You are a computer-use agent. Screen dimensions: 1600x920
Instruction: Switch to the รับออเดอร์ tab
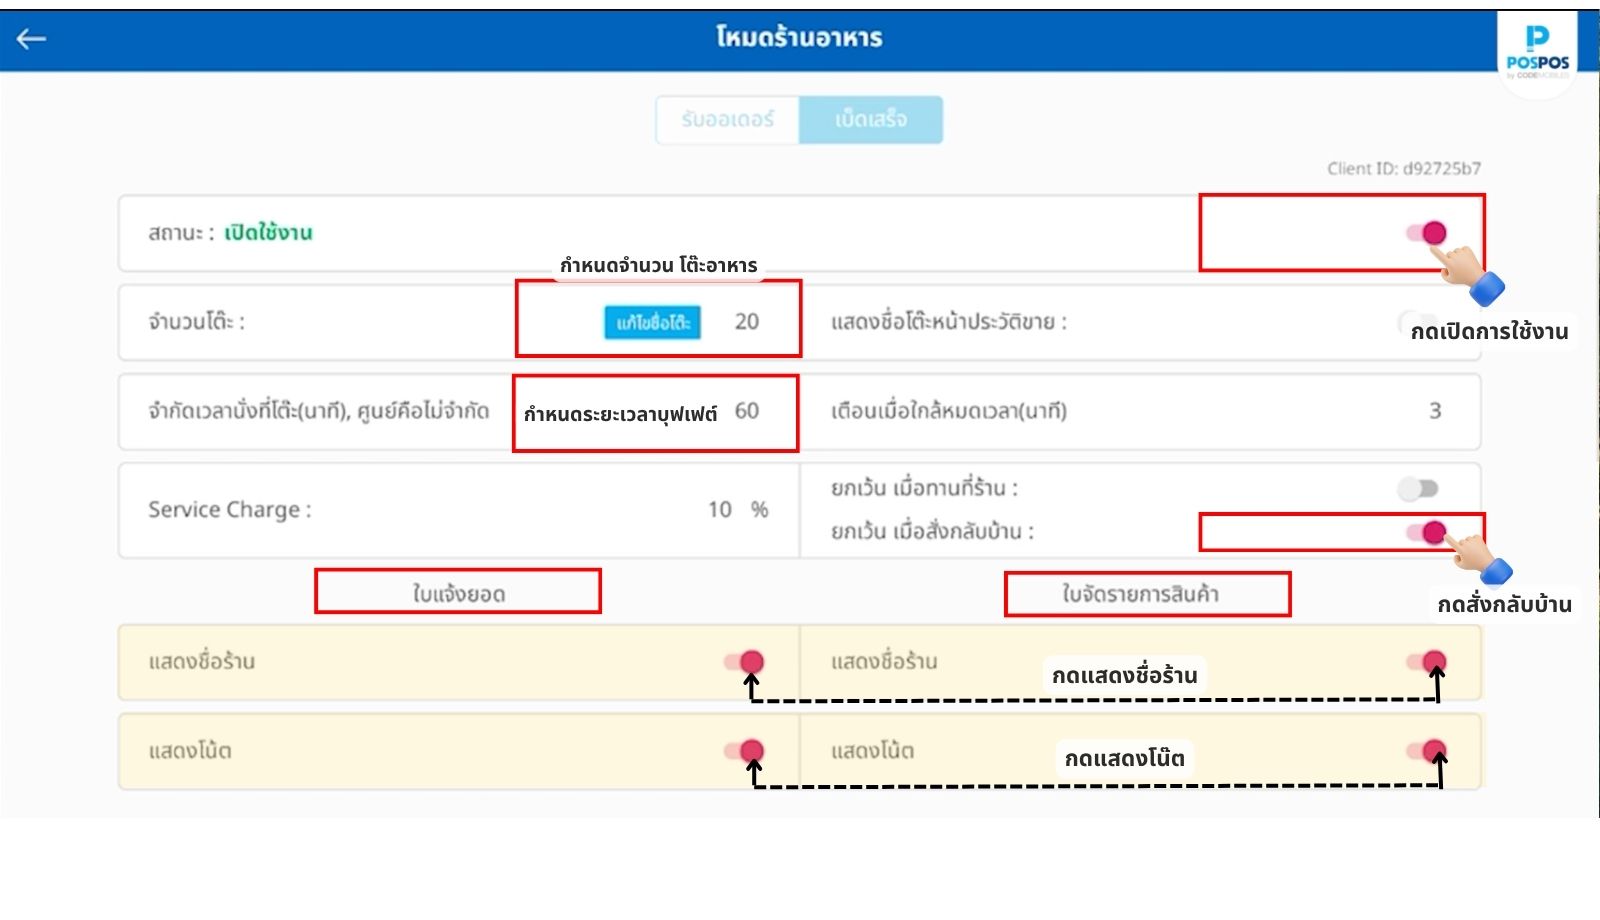(x=727, y=120)
